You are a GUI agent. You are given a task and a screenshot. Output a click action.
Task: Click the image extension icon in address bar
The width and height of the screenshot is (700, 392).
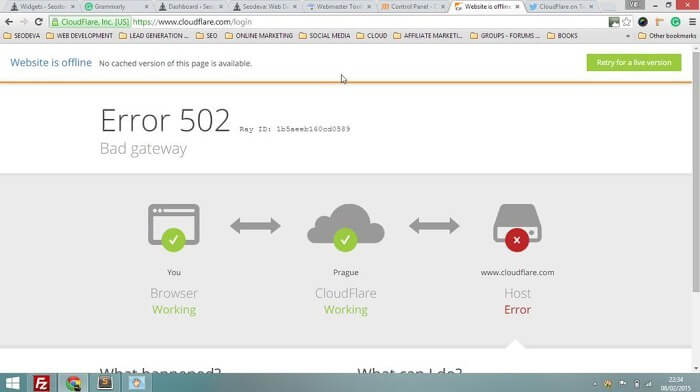coord(614,22)
